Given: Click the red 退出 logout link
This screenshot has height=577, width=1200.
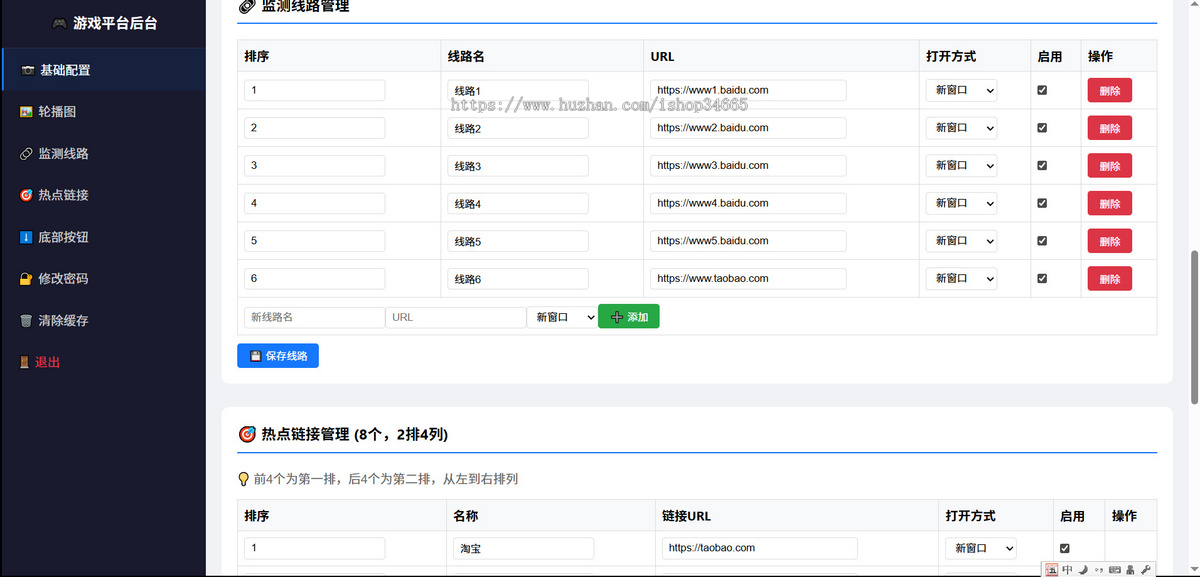Looking at the screenshot, I should pyautogui.click(x=103, y=362).
